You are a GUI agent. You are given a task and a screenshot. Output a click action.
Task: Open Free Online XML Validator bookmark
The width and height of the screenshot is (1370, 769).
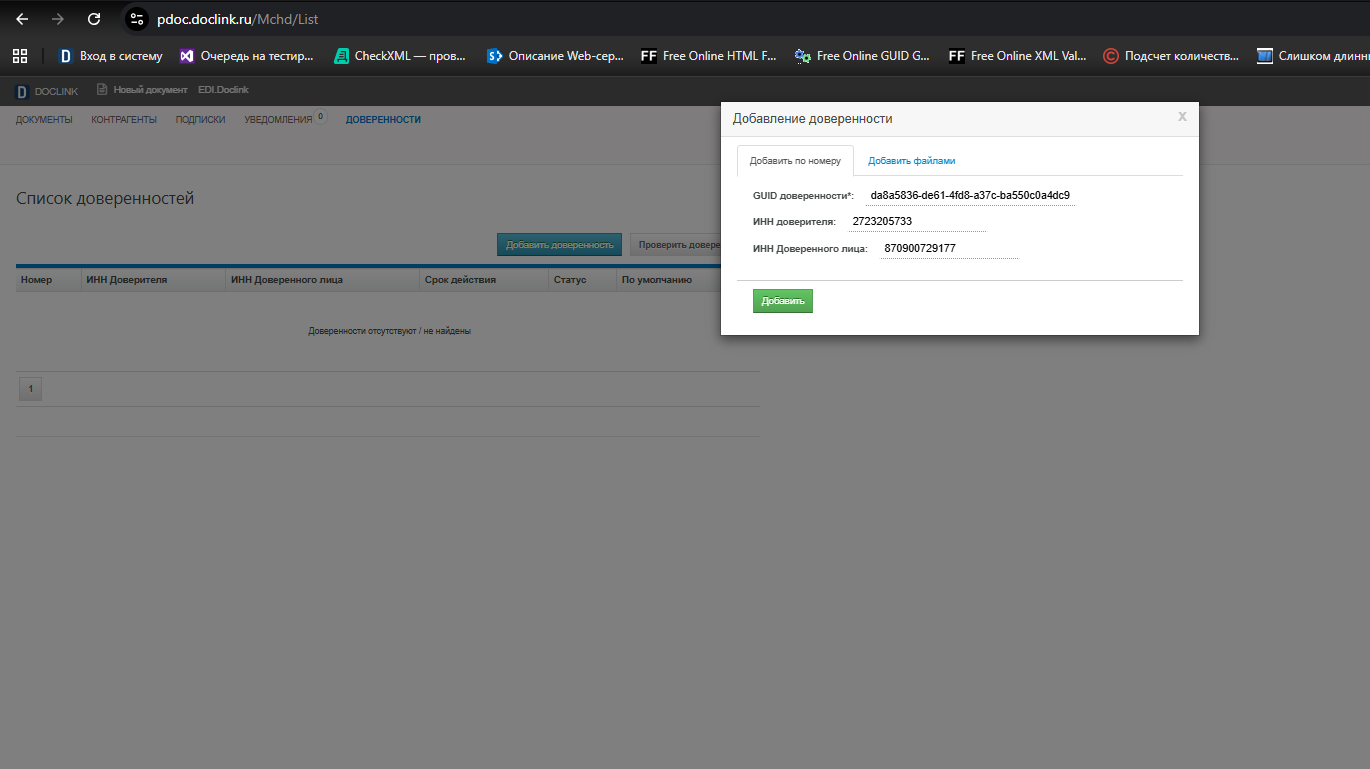(x=1017, y=56)
